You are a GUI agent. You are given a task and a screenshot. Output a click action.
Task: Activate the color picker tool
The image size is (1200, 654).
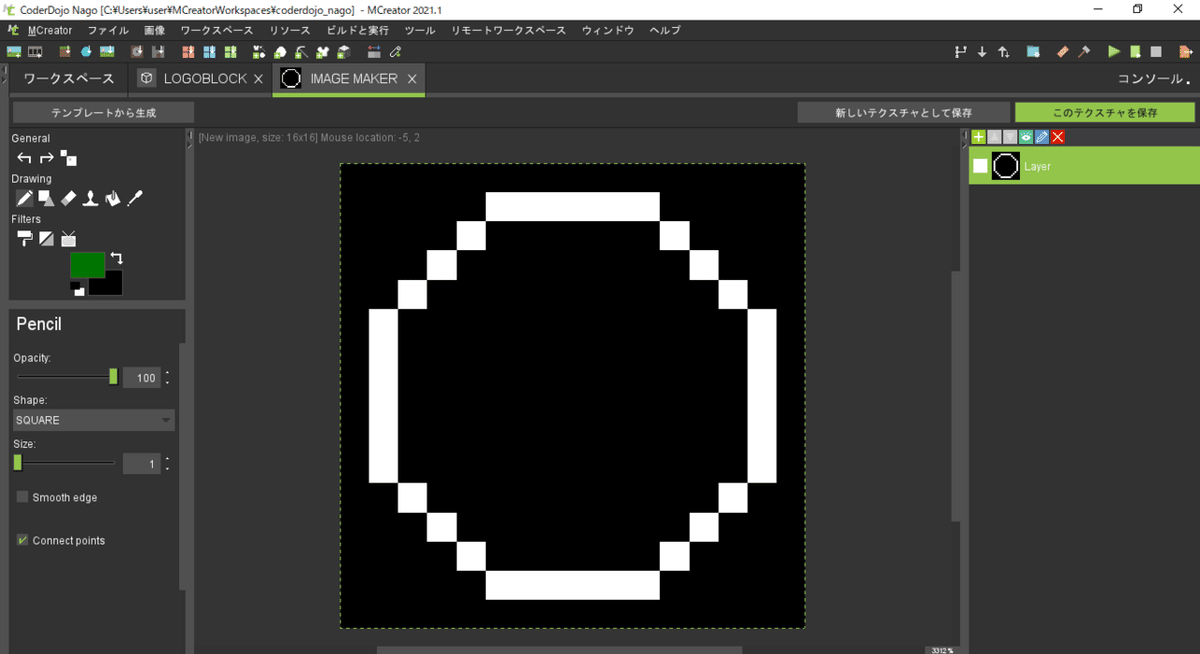(x=133, y=198)
